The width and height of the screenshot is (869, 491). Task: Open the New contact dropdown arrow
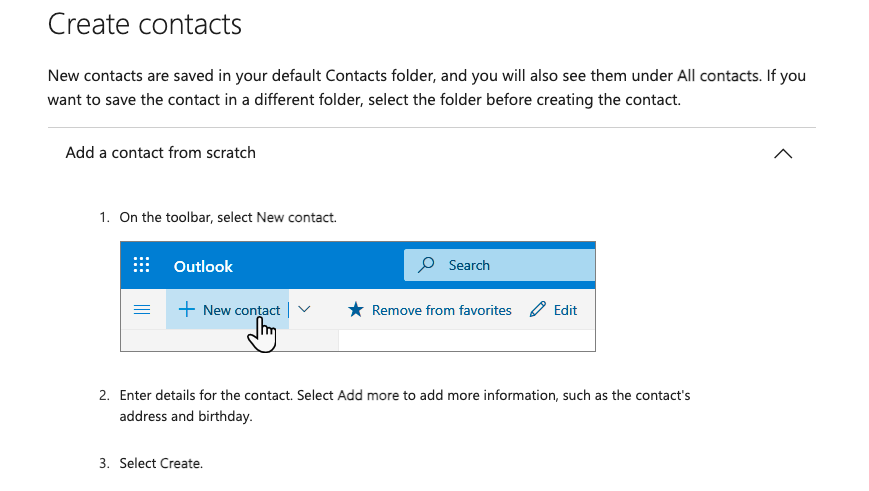(304, 309)
